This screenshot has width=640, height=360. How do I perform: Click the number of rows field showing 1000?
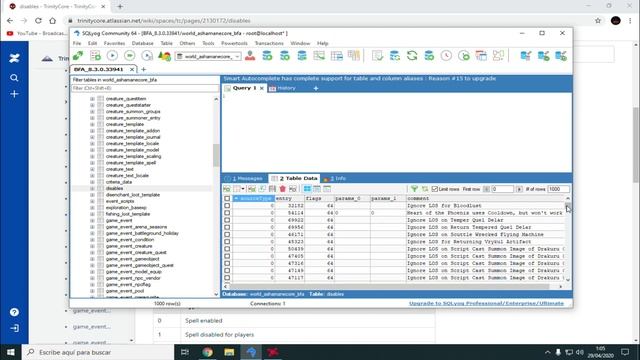pos(558,189)
